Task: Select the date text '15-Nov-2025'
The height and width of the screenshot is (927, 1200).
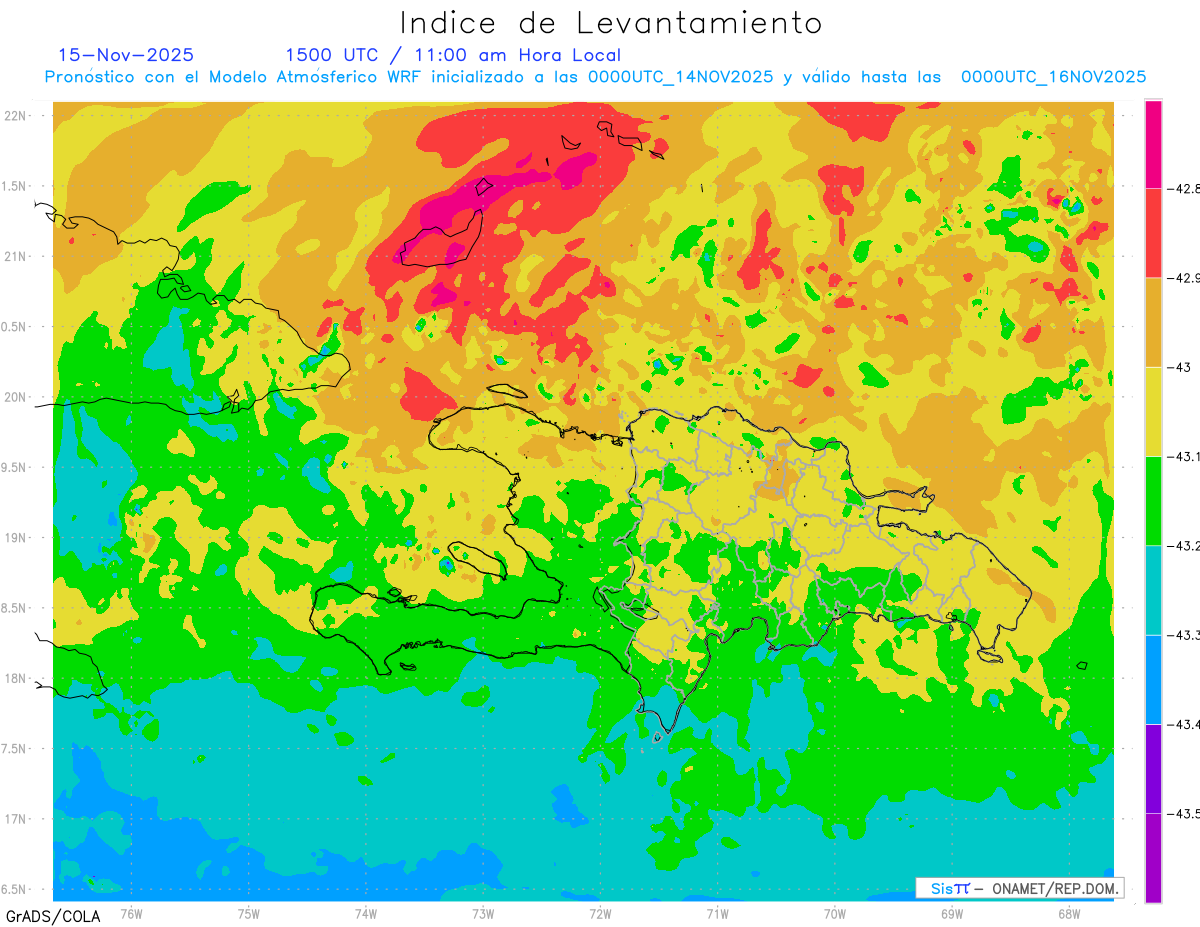Action: [126, 55]
